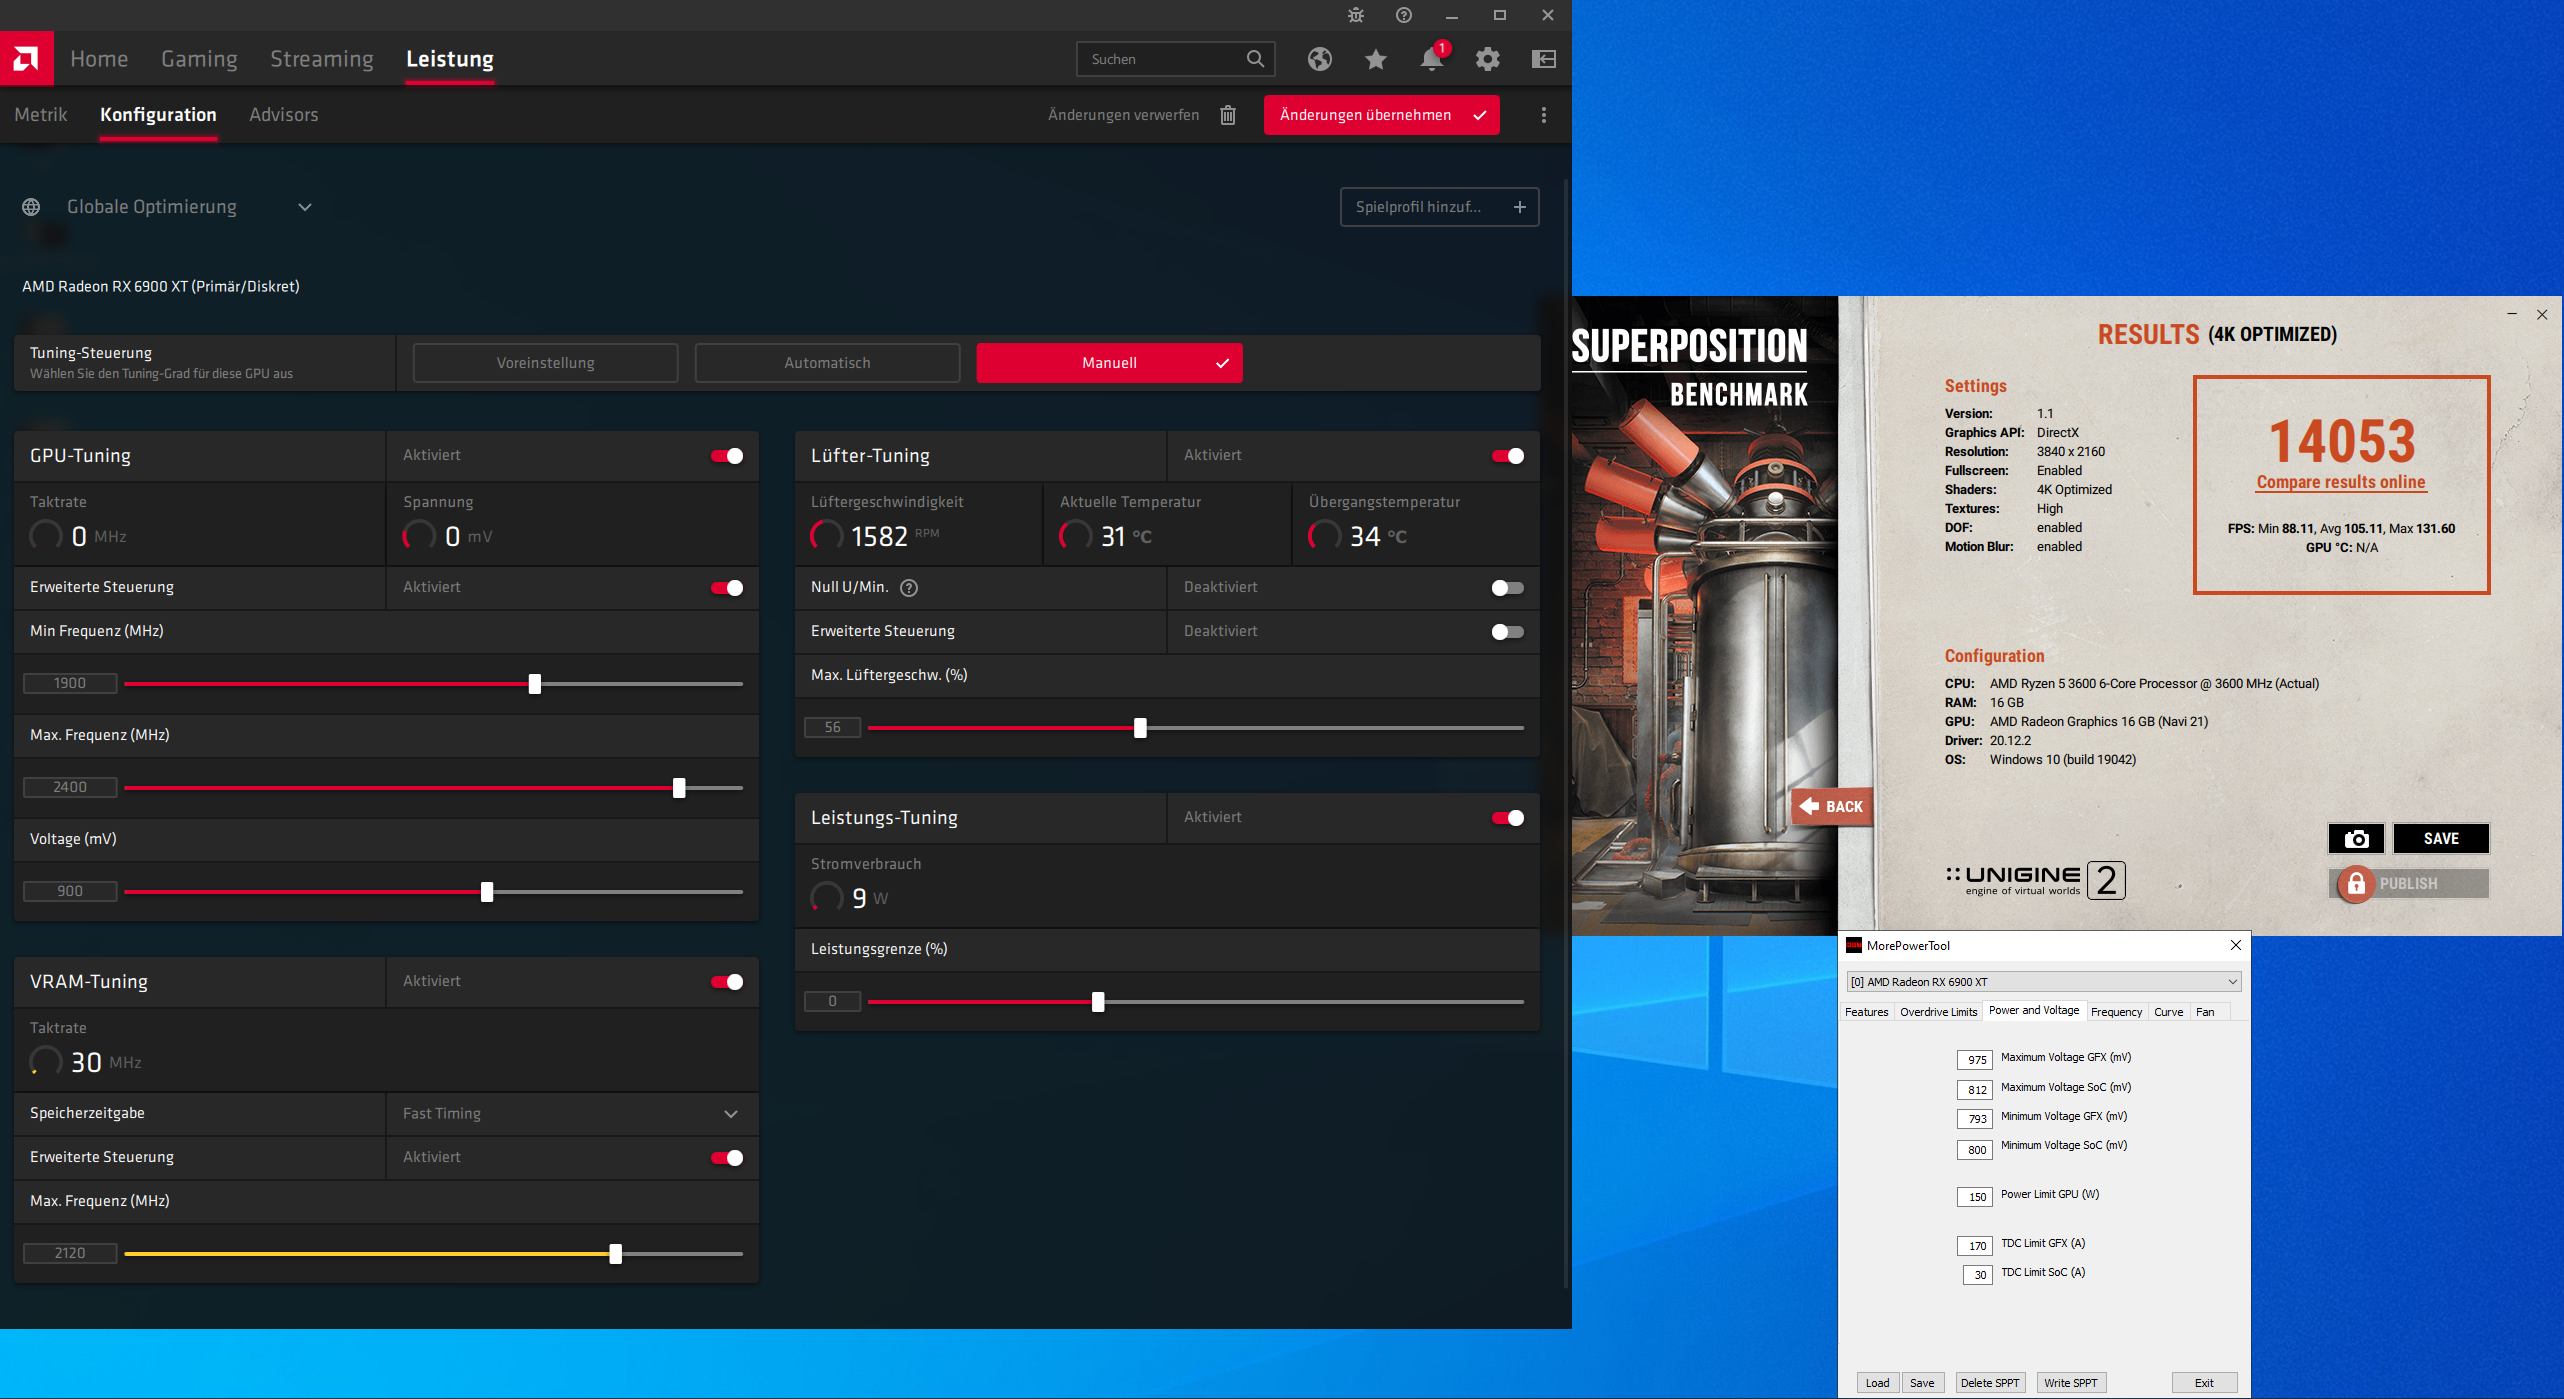Viewport: 2564px width, 1399px height.
Task: Open the MorePowerTool GPU selection combo box
Action: 2043,982
